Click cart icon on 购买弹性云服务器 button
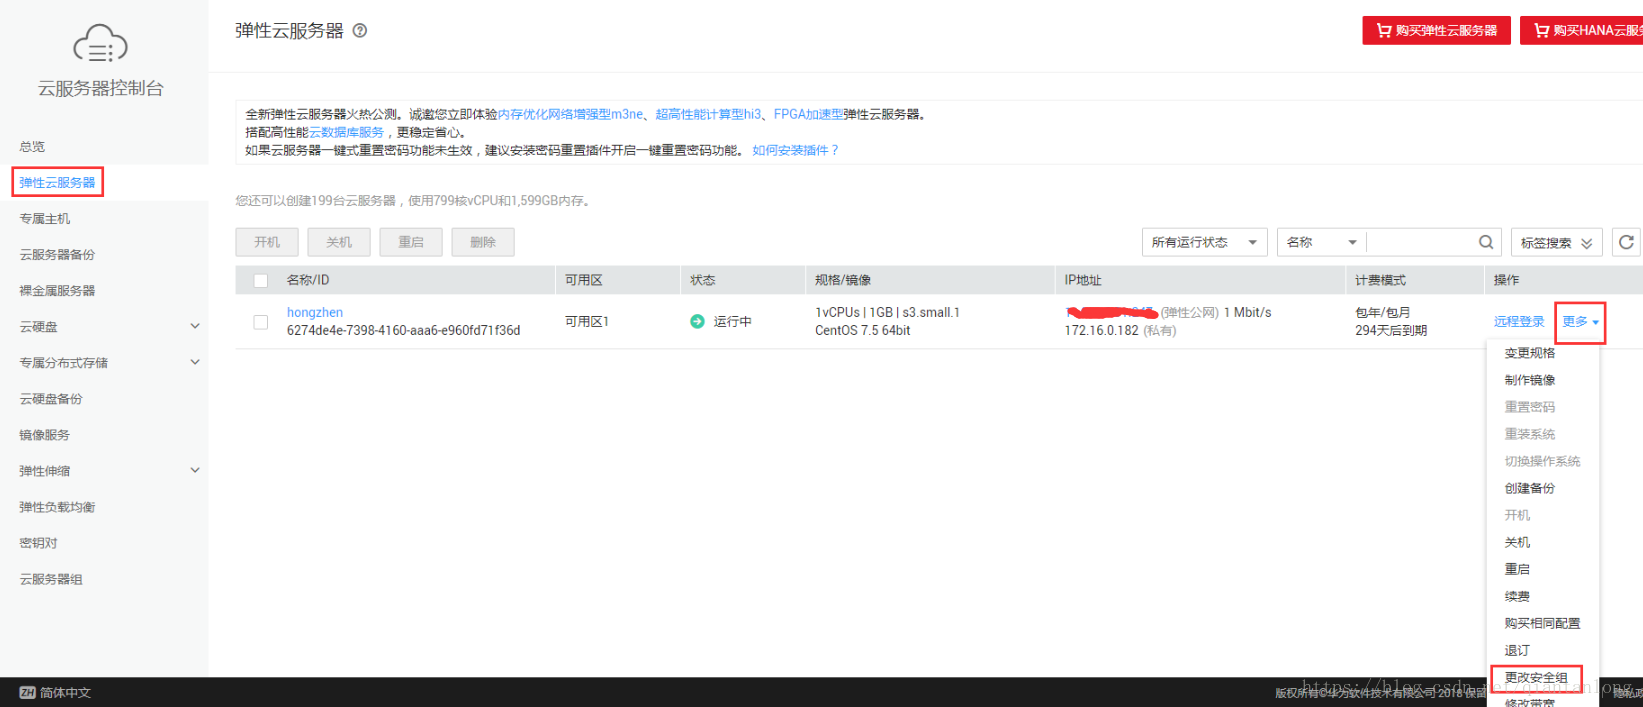 (x=1383, y=30)
